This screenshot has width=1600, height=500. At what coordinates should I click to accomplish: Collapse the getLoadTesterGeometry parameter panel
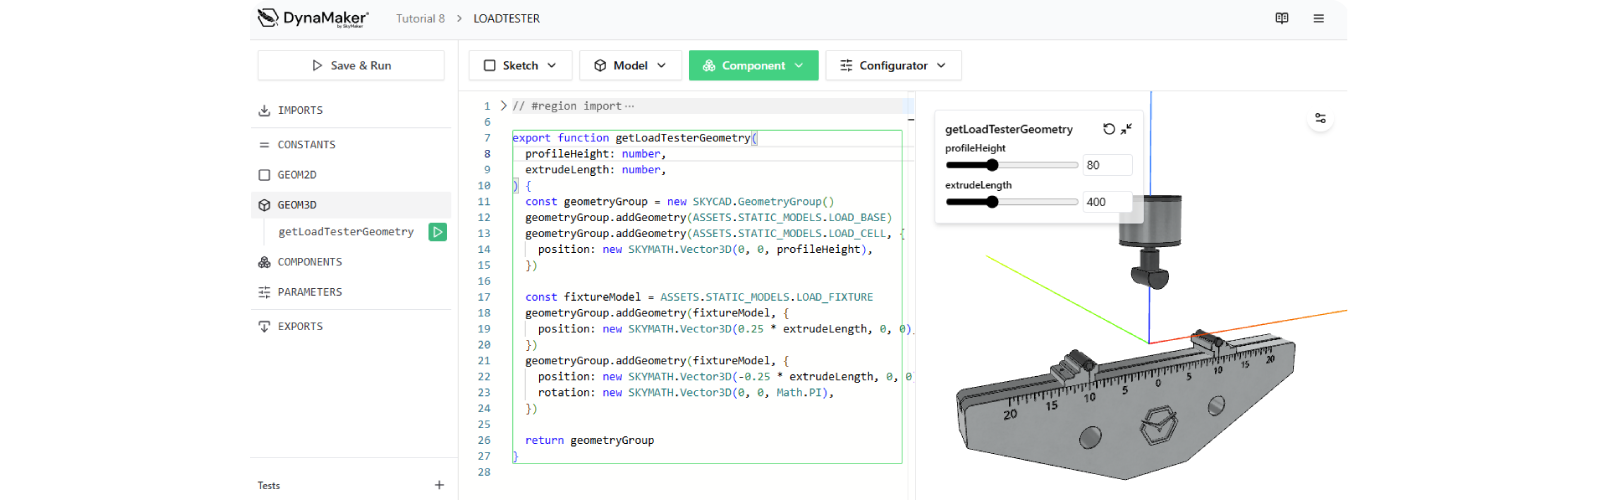(1126, 129)
